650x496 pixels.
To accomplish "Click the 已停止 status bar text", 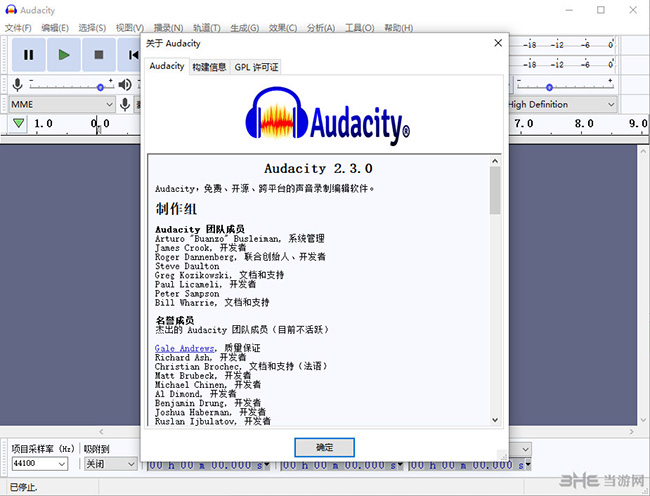I will pyautogui.click(x=23, y=487).
